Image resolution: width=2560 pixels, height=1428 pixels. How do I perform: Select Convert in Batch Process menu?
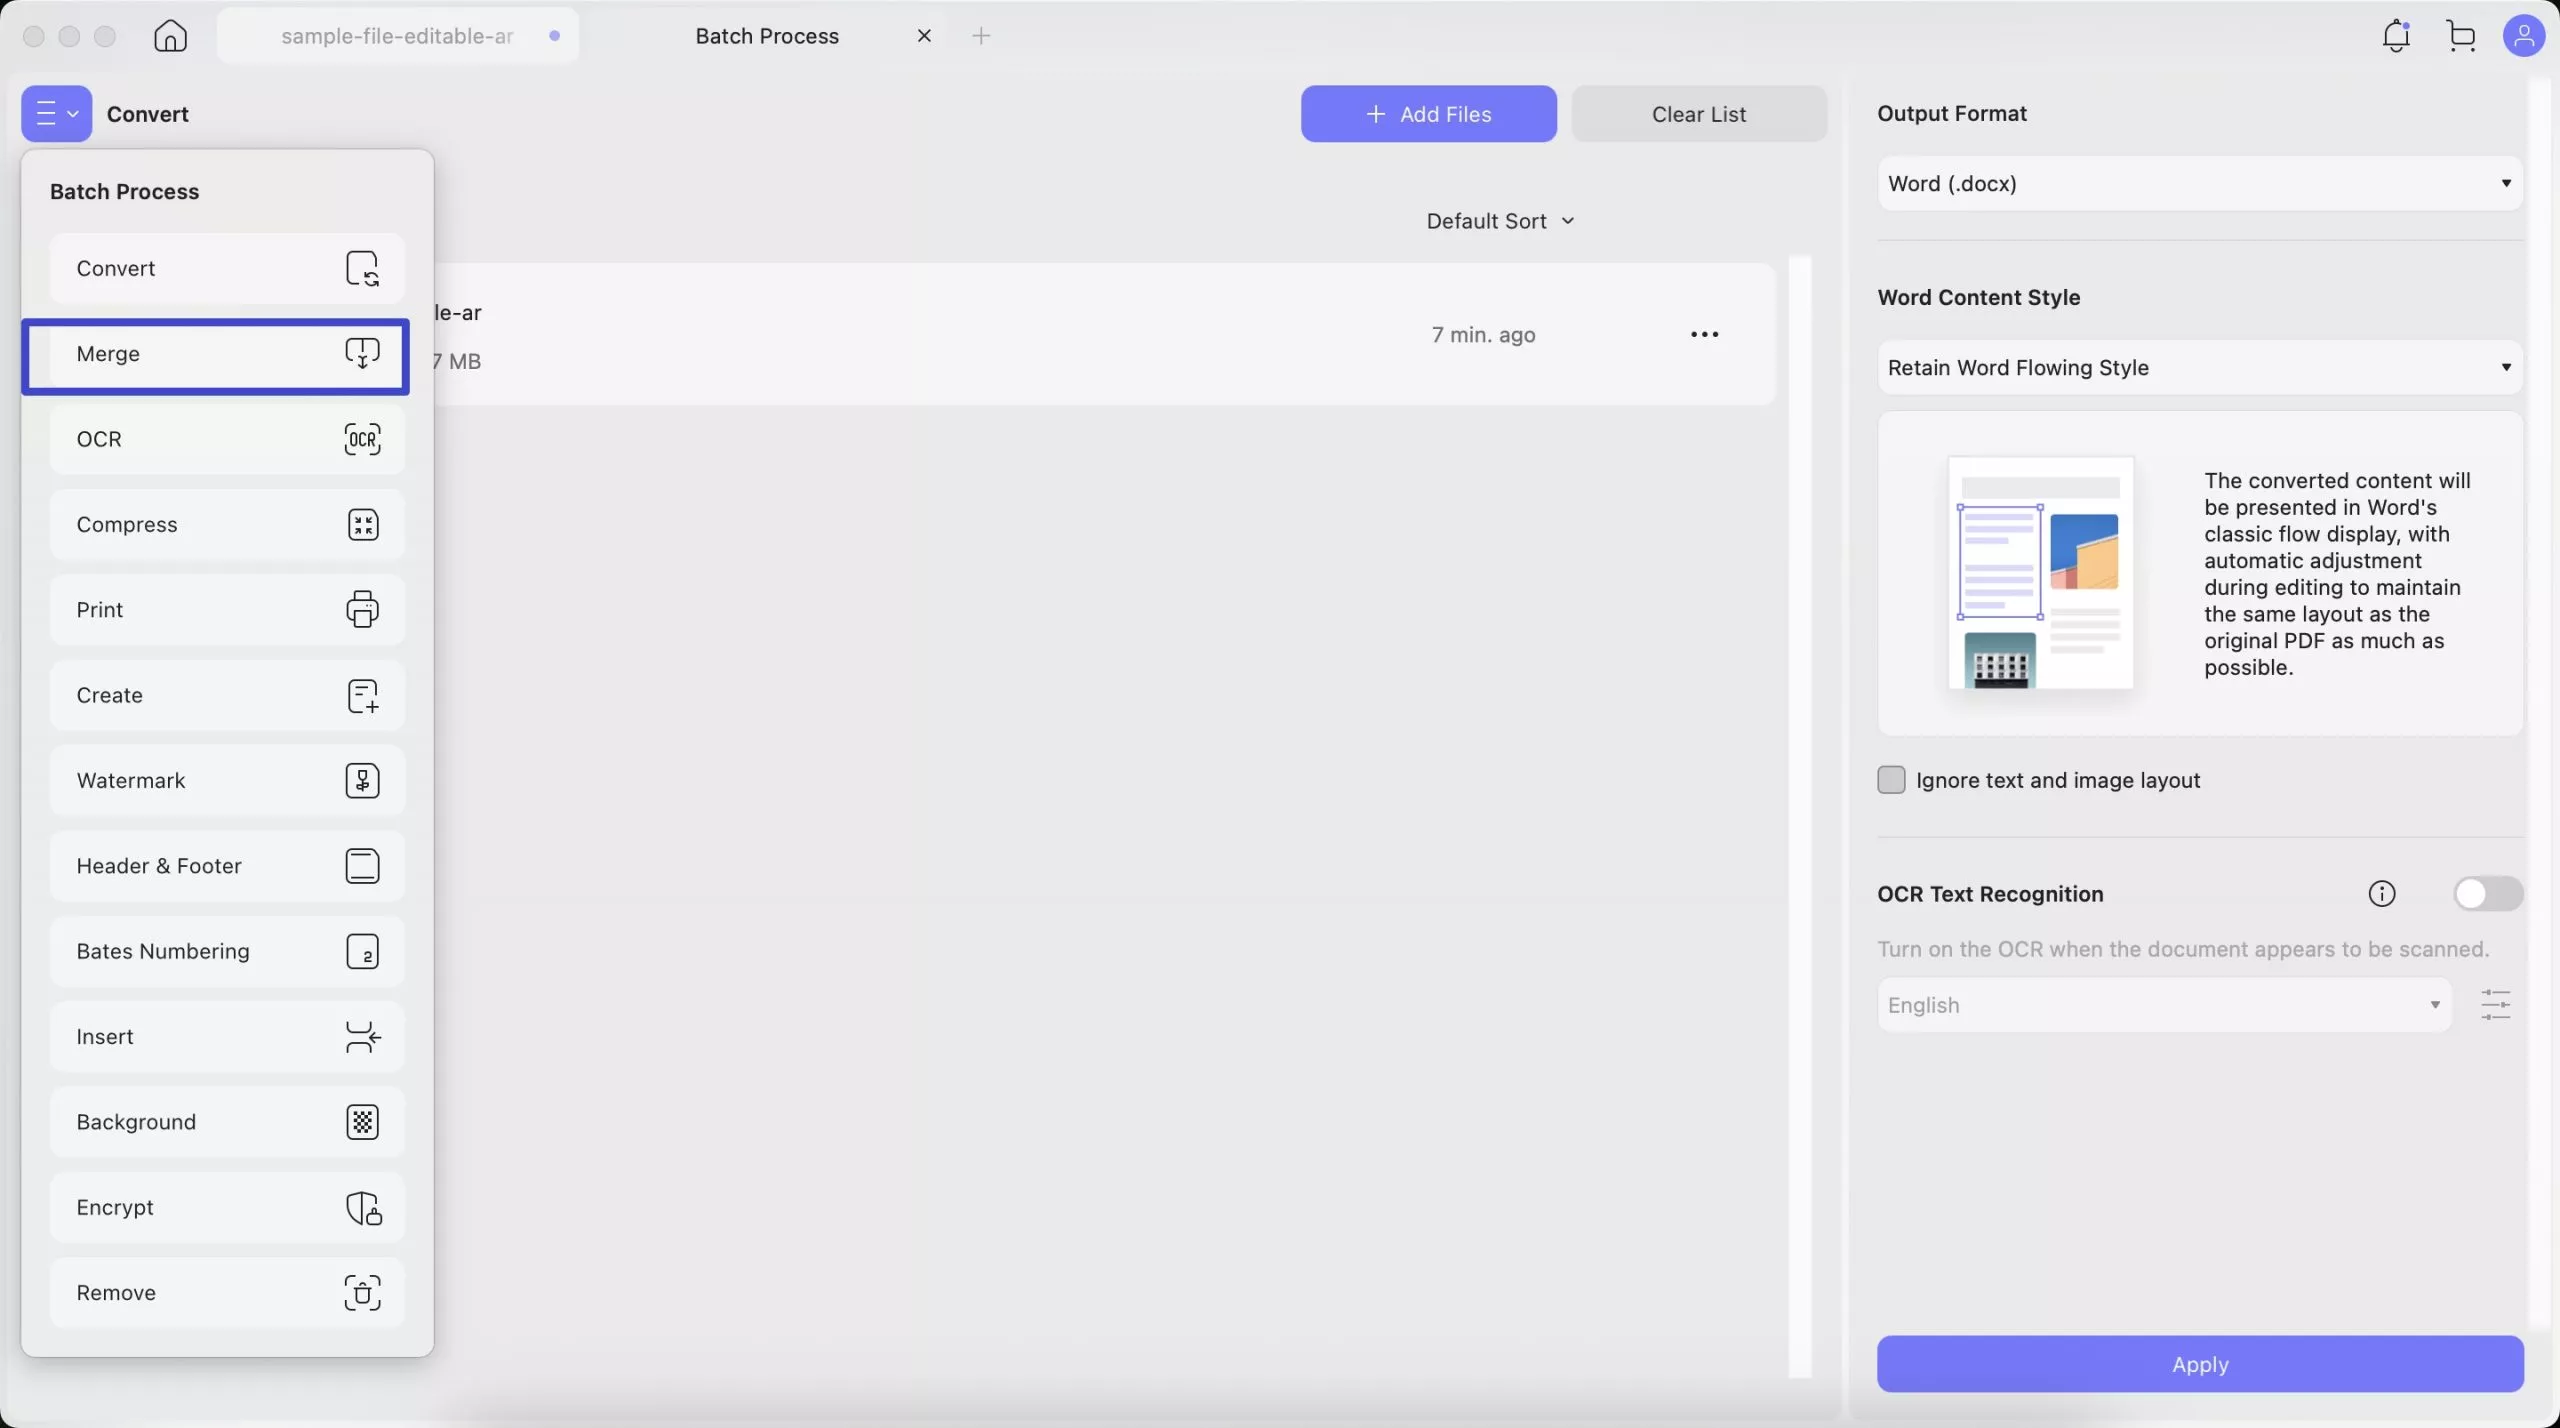(227, 268)
